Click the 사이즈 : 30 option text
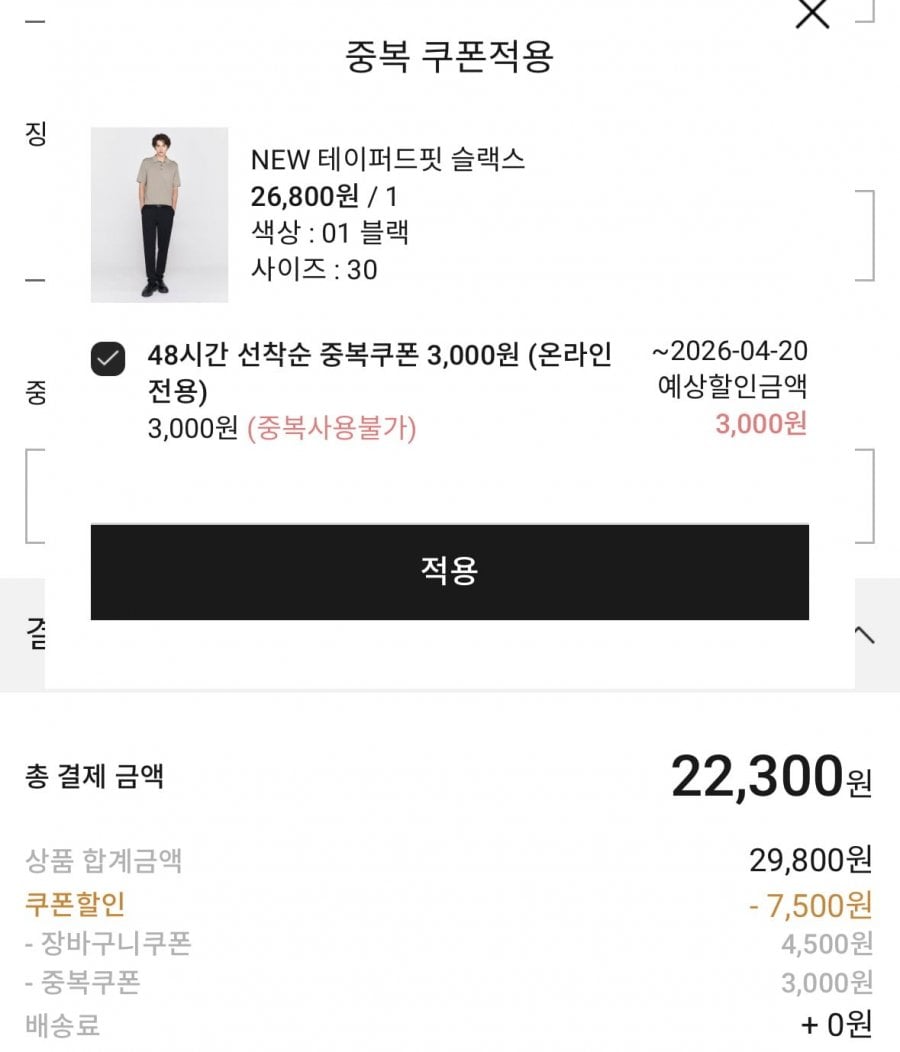Screen dimensions: 900x1052 click(x=314, y=269)
